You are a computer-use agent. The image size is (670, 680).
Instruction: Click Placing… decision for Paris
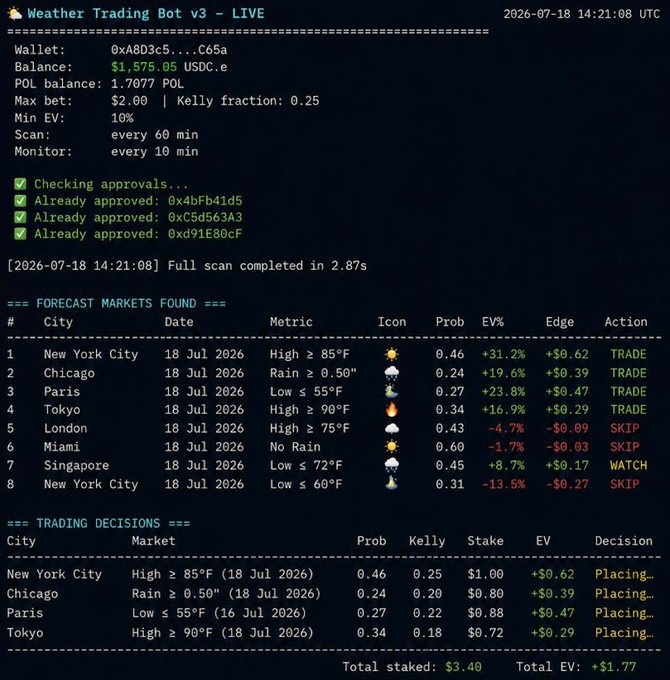coord(624,613)
